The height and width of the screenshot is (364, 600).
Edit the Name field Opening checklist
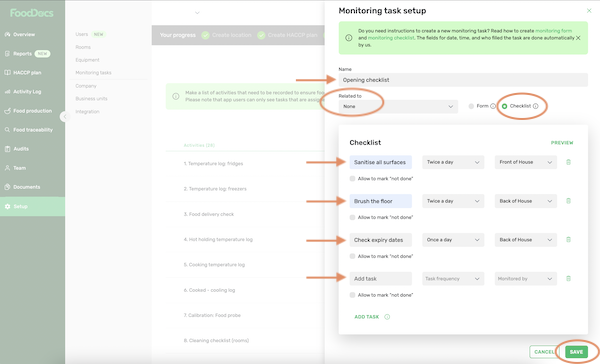coord(463,80)
